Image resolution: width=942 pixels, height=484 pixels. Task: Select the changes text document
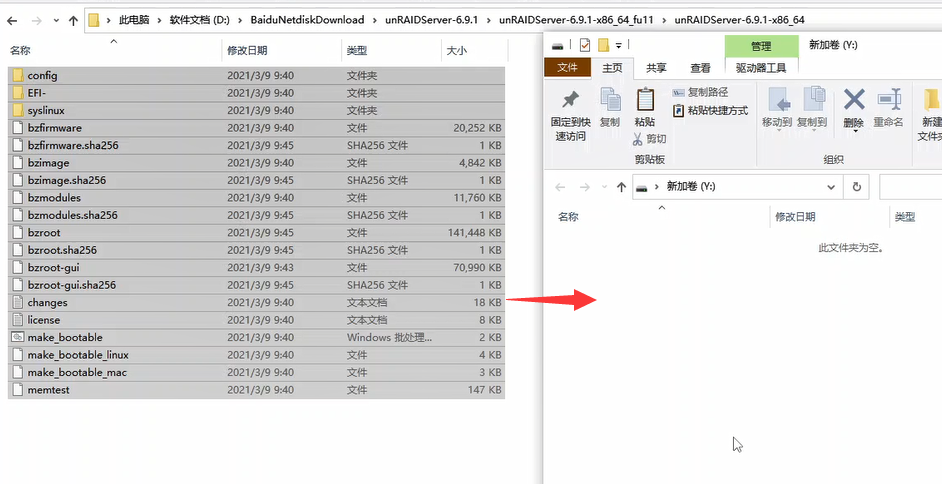pos(257,303)
